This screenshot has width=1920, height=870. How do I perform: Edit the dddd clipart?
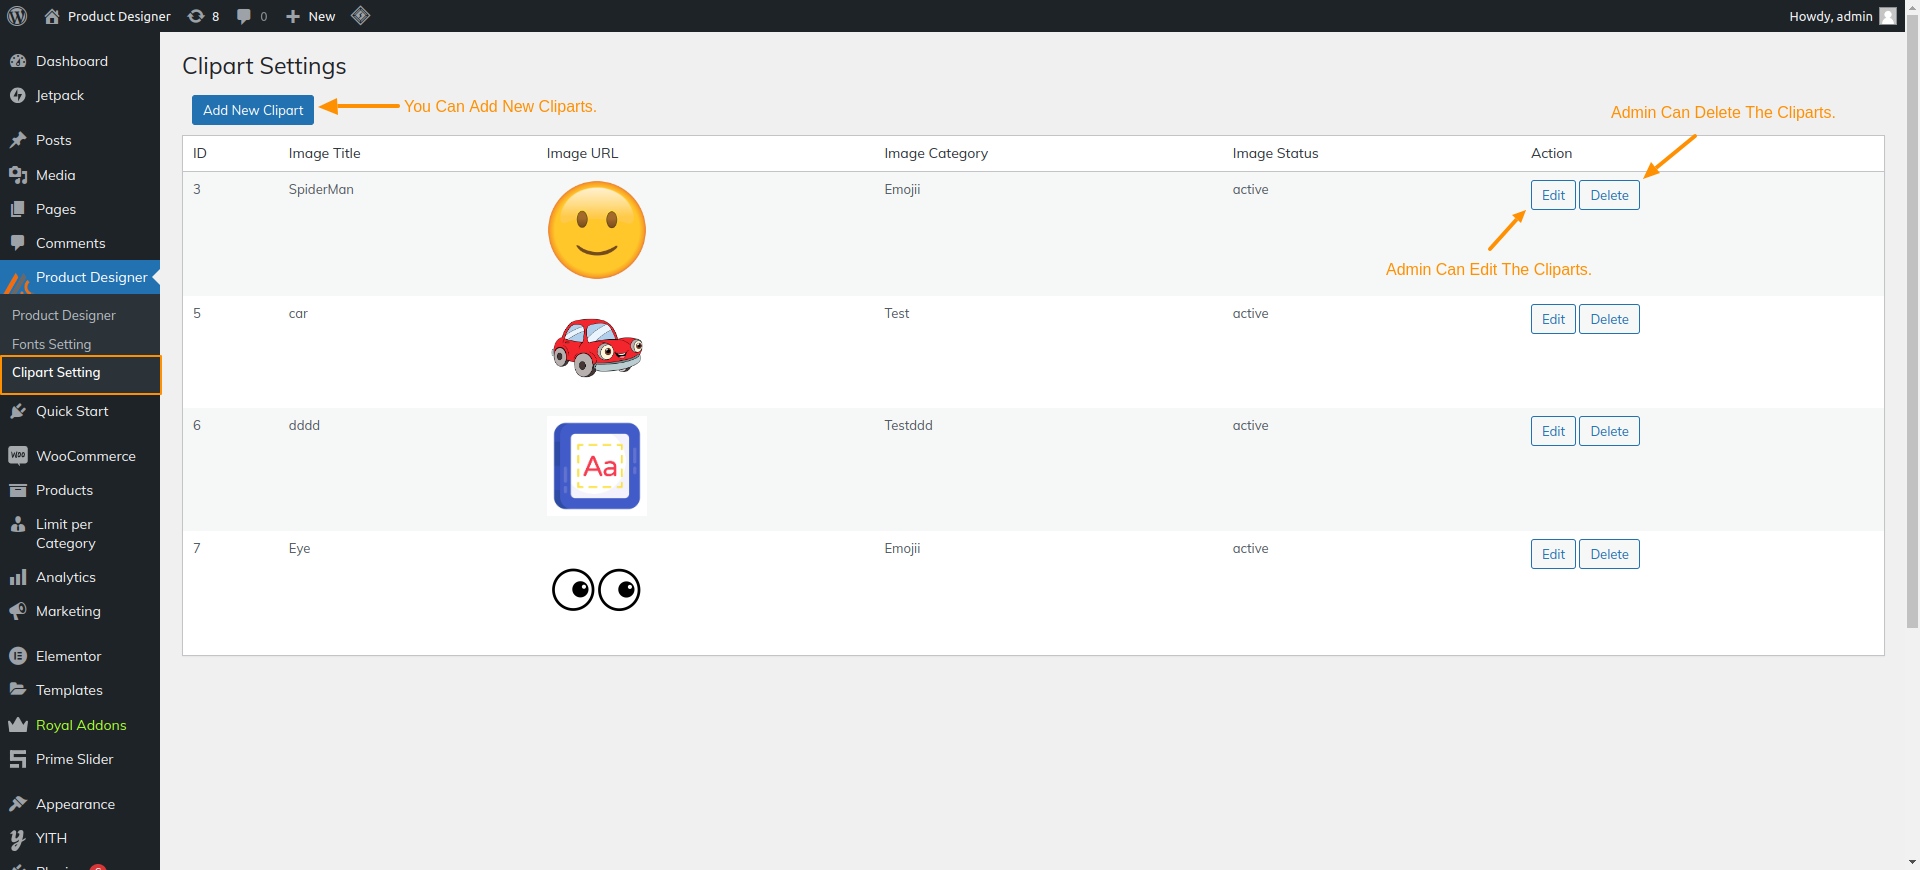[x=1553, y=431]
